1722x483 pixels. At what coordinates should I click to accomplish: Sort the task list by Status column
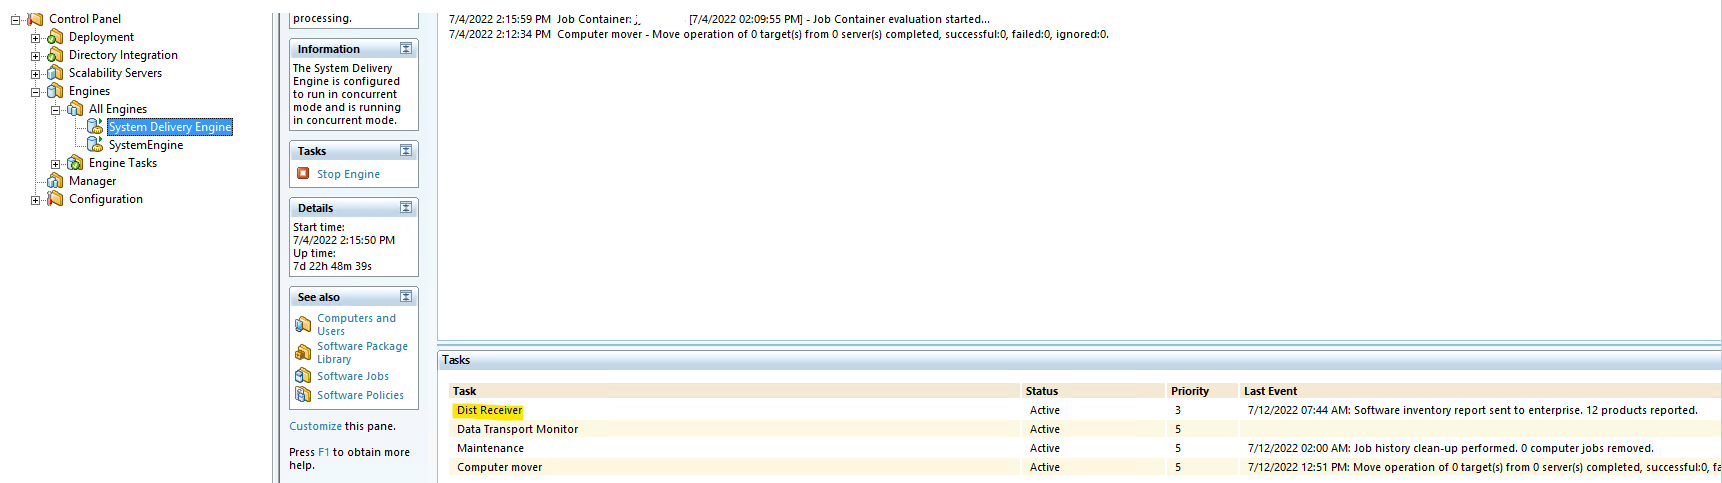pyautogui.click(x=1041, y=391)
